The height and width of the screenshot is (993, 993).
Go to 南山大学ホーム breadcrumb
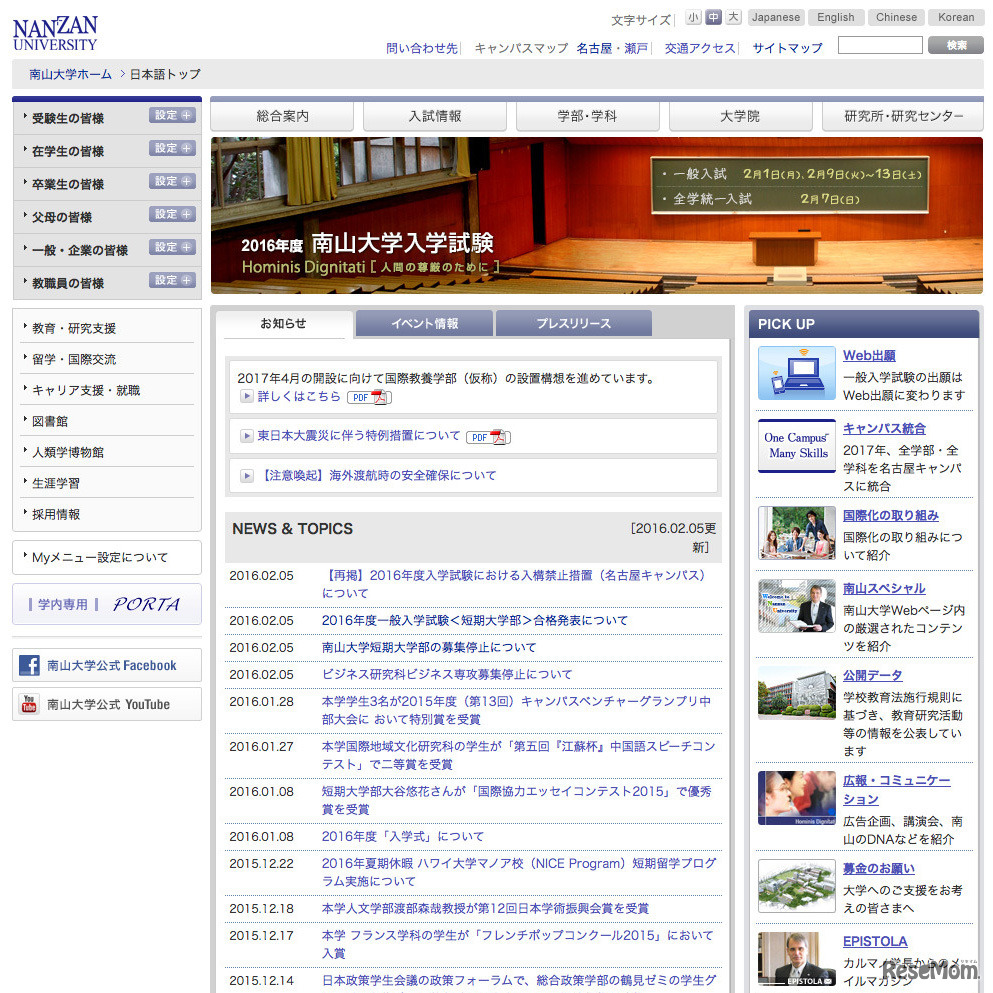click(70, 75)
